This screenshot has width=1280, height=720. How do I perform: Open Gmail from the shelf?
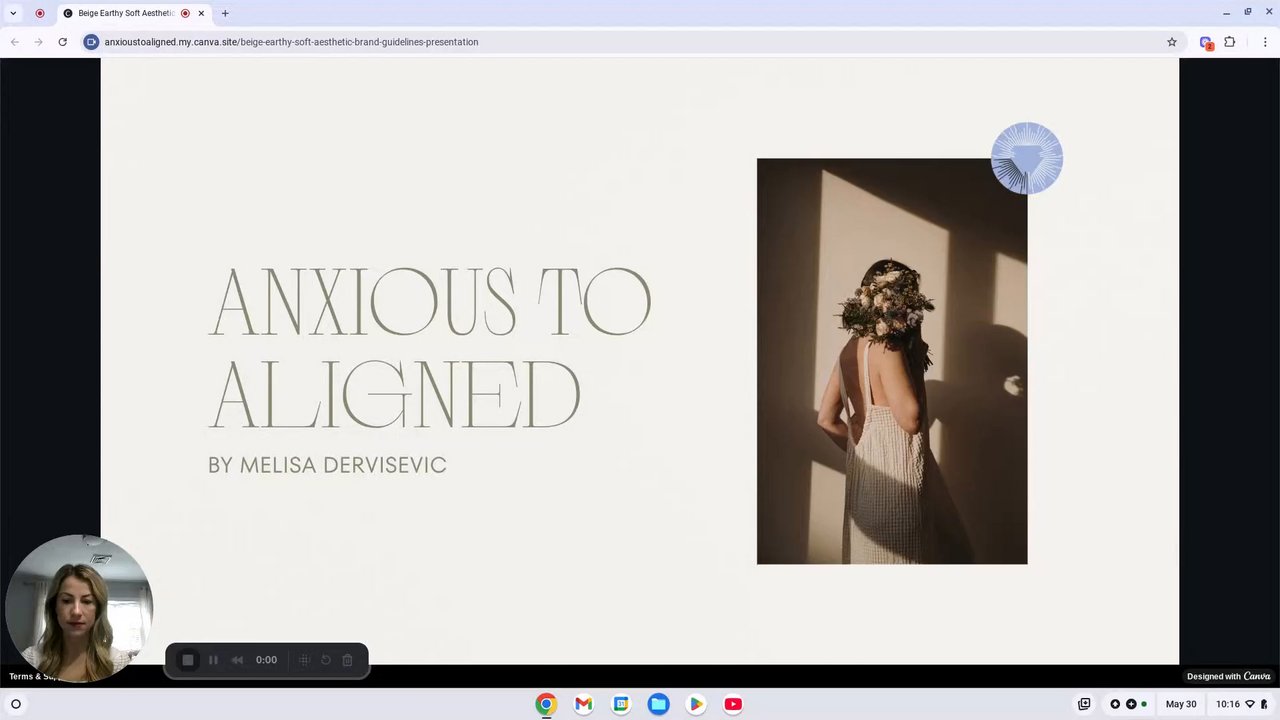583,704
